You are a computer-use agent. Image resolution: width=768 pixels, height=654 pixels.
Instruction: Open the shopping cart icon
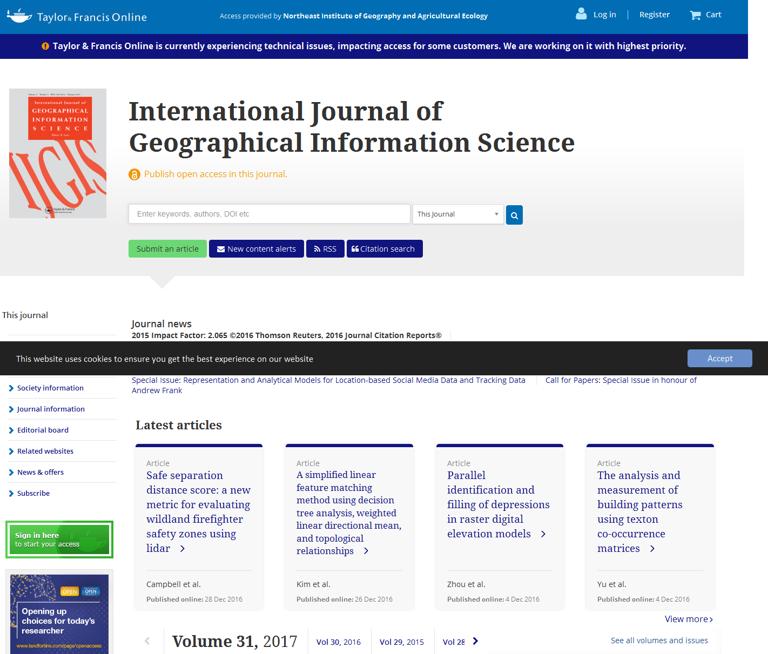pyautogui.click(x=695, y=15)
